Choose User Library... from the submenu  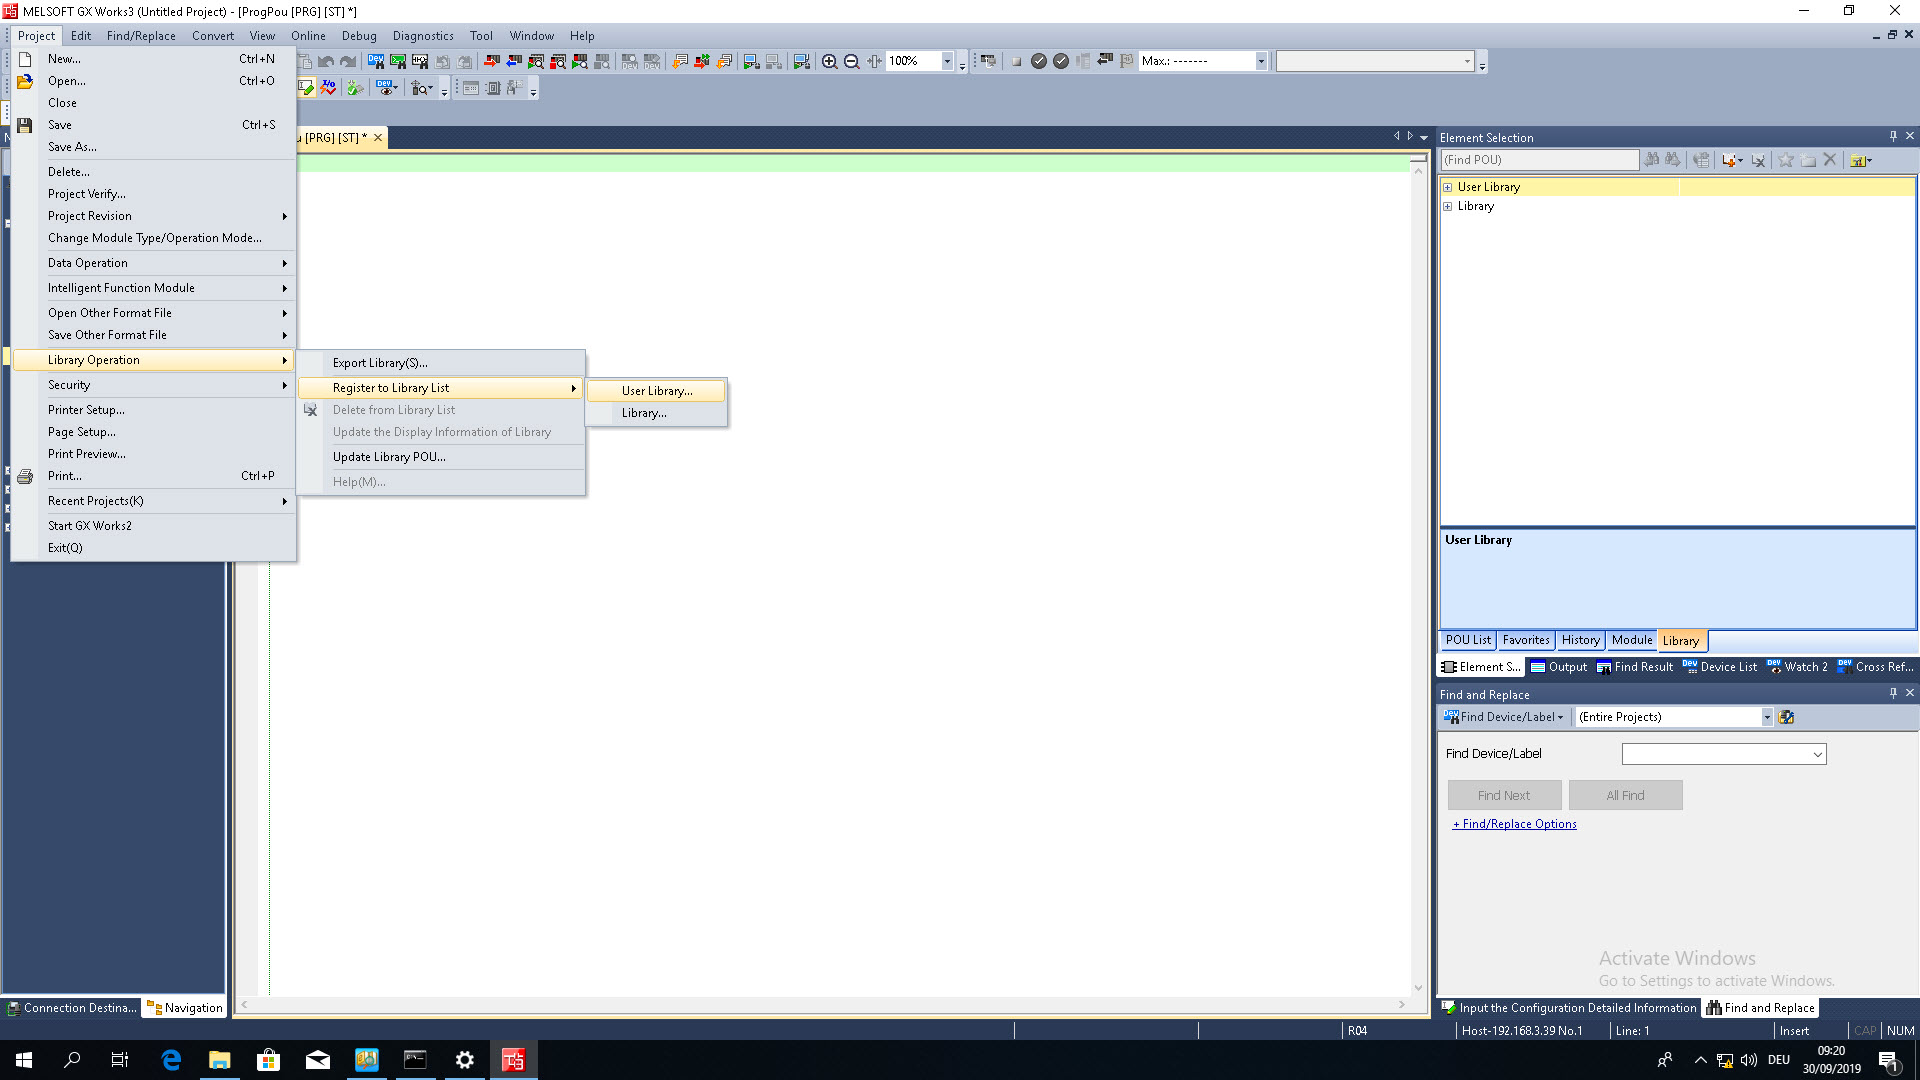click(x=656, y=391)
